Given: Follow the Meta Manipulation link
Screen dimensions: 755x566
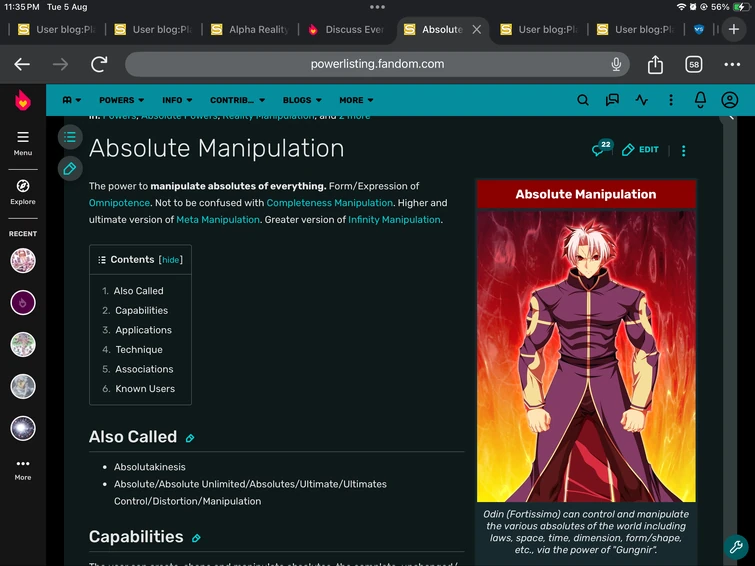Looking at the screenshot, I should coord(218,220).
